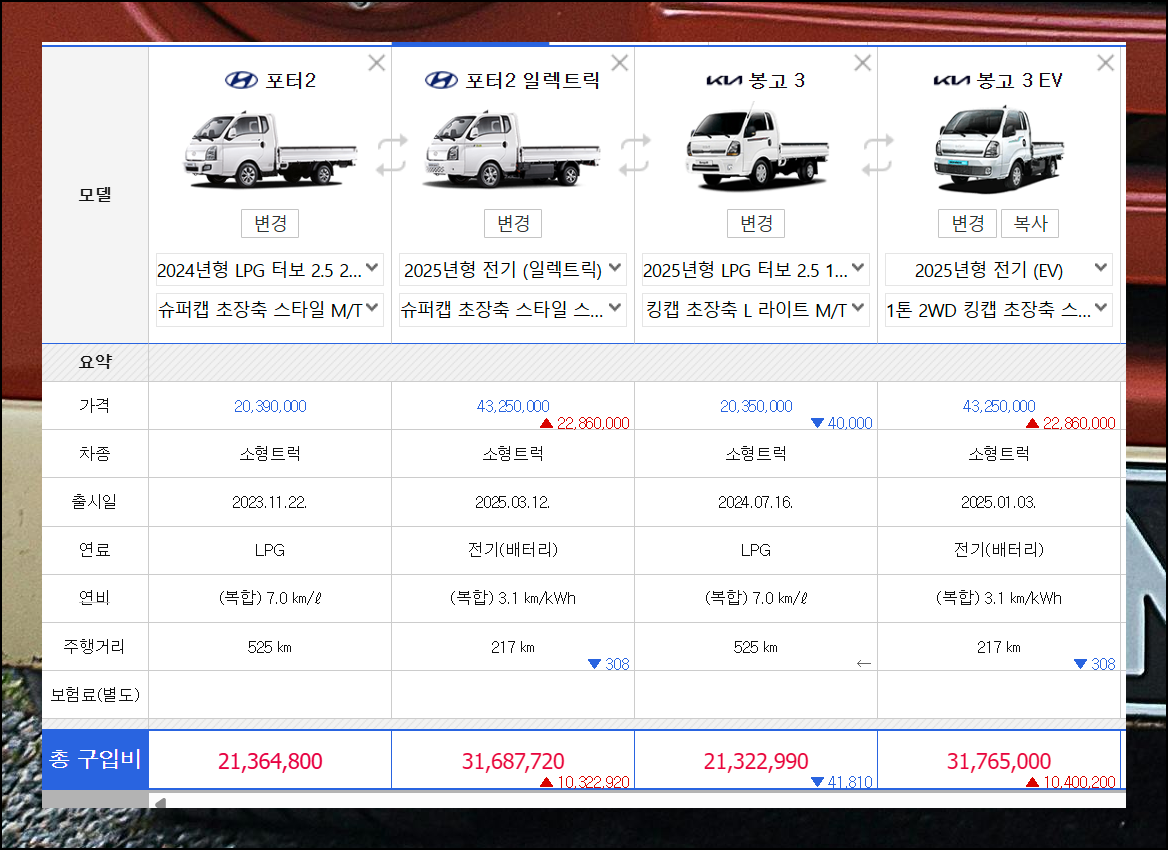Open the 2025년형 전기 (EV) dropdown
The height and width of the screenshot is (850, 1168).
[x=998, y=270]
